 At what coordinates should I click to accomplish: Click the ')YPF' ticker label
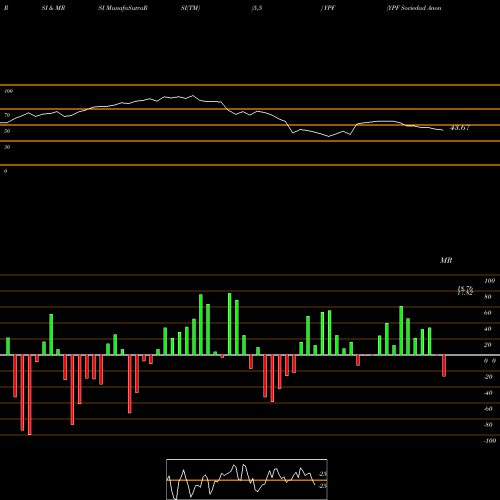(328, 8)
